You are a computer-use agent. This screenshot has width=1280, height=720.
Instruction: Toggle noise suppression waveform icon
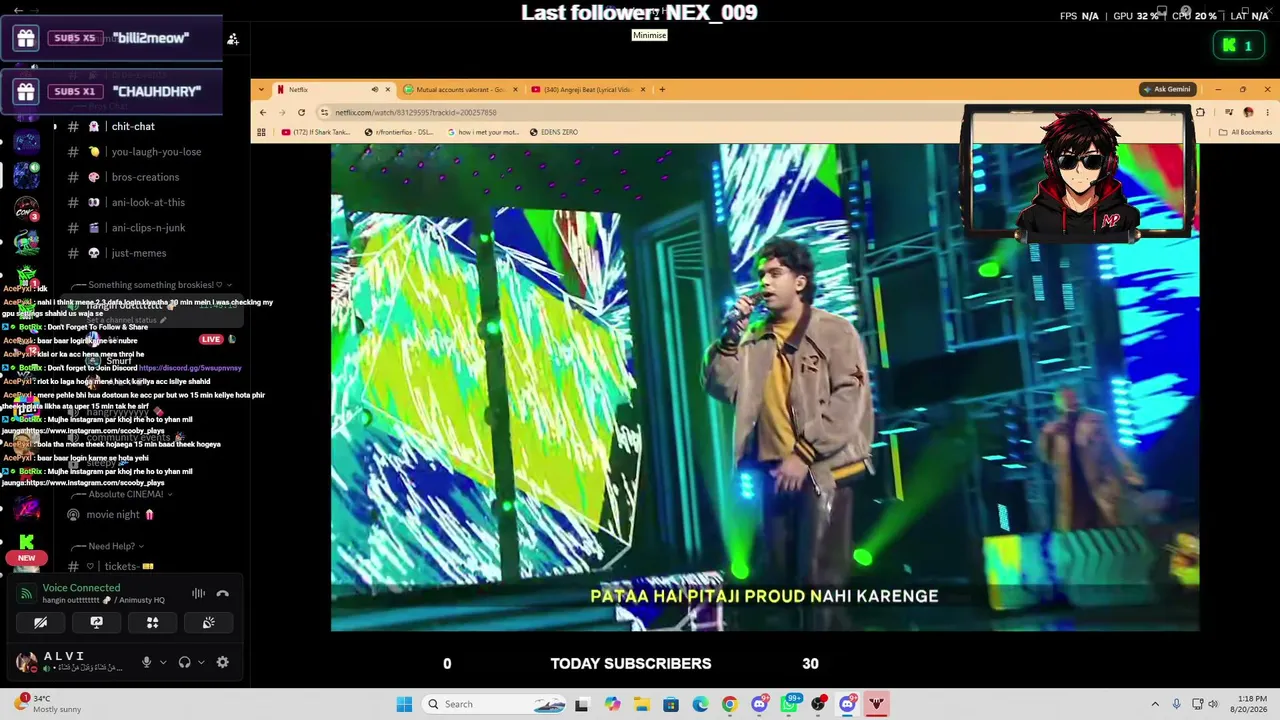(x=198, y=594)
